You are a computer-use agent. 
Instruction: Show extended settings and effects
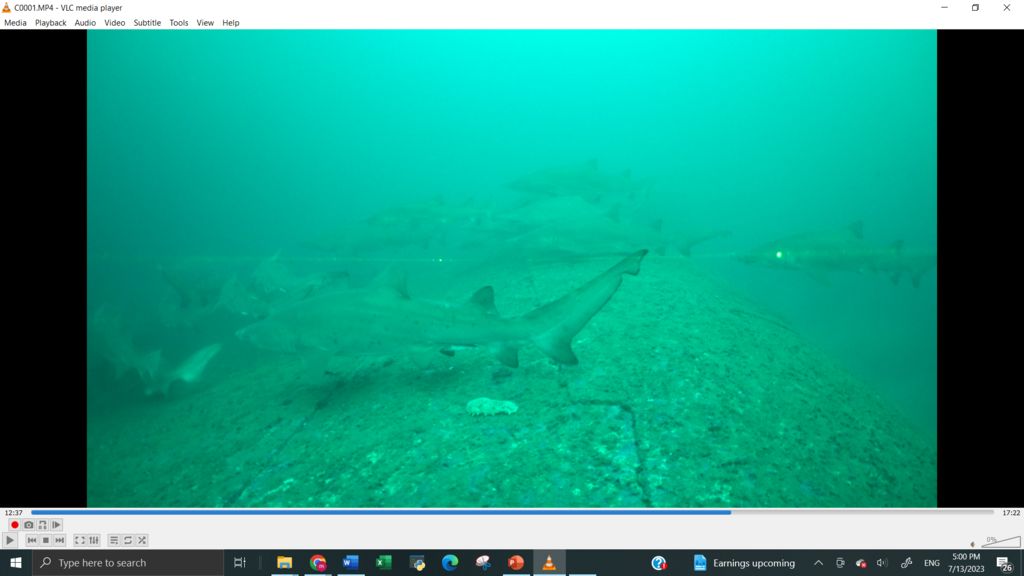point(94,540)
